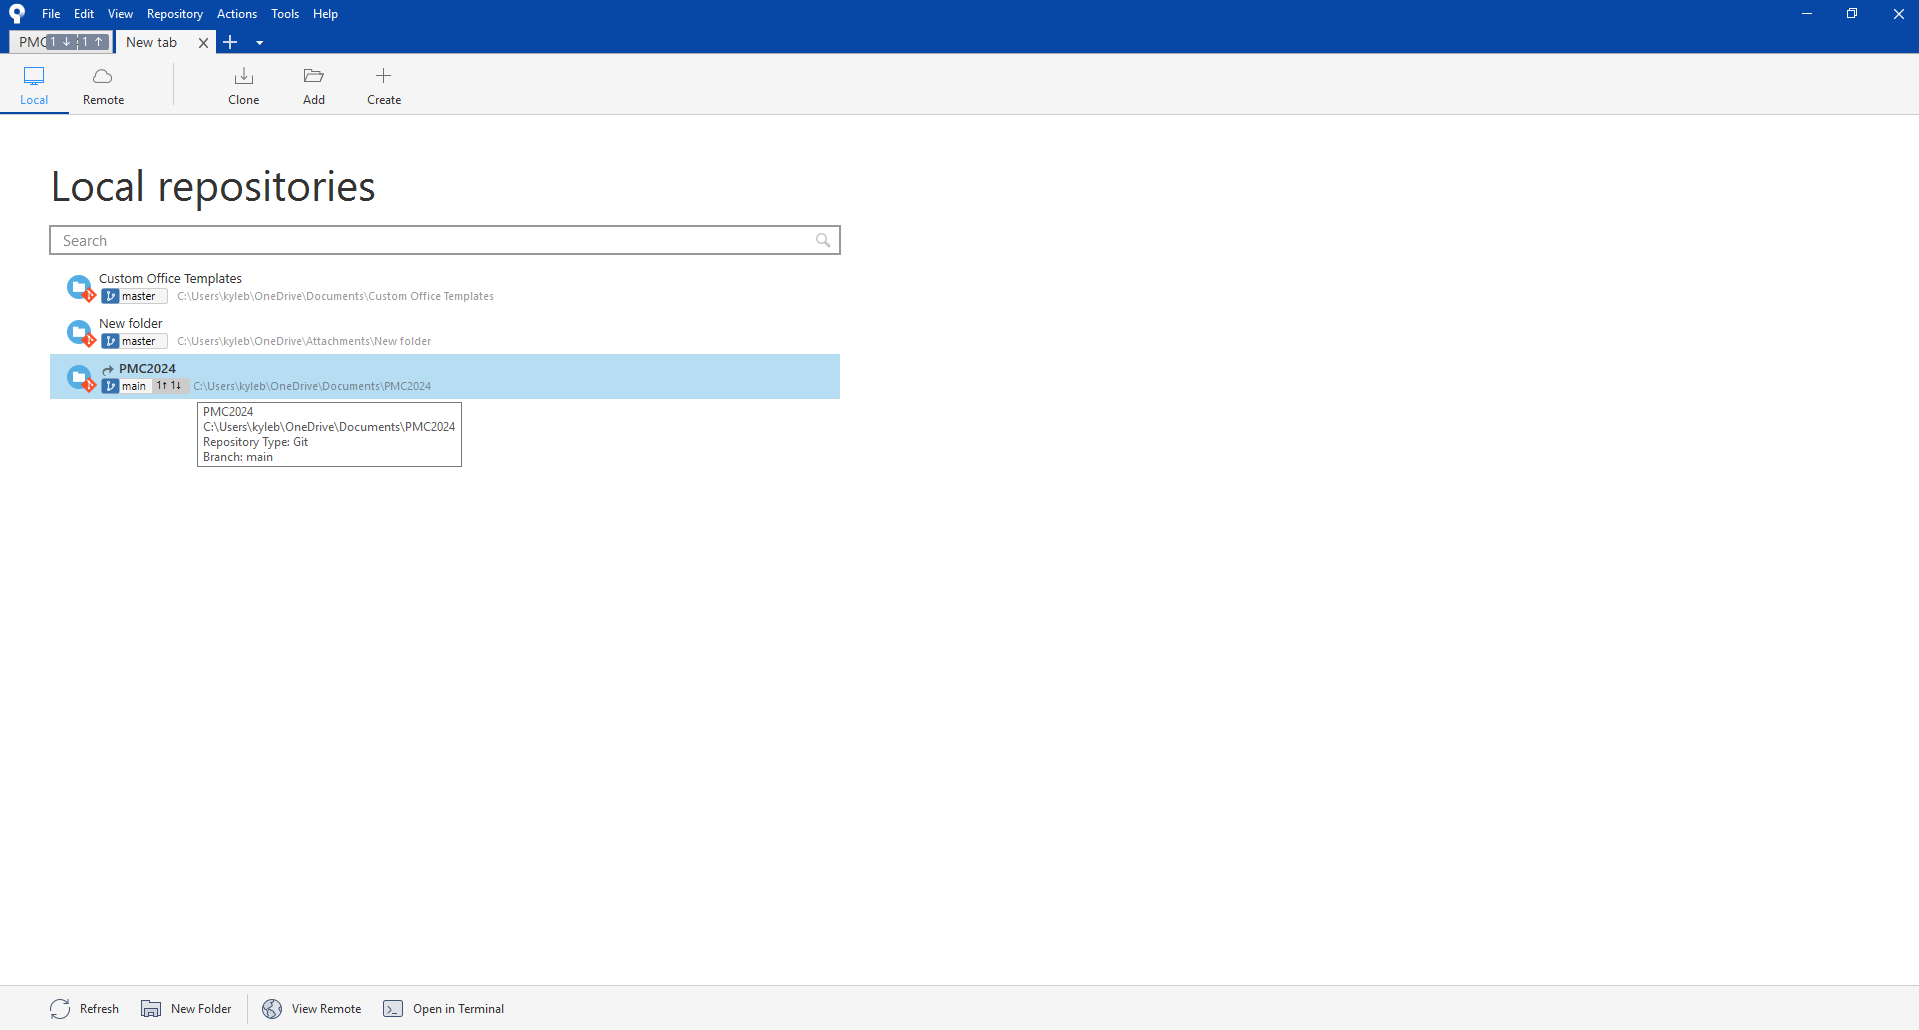Screen dimensions: 1919x1030
Task: Switch to the PMC2024 repository tab
Action: click(61, 42)
